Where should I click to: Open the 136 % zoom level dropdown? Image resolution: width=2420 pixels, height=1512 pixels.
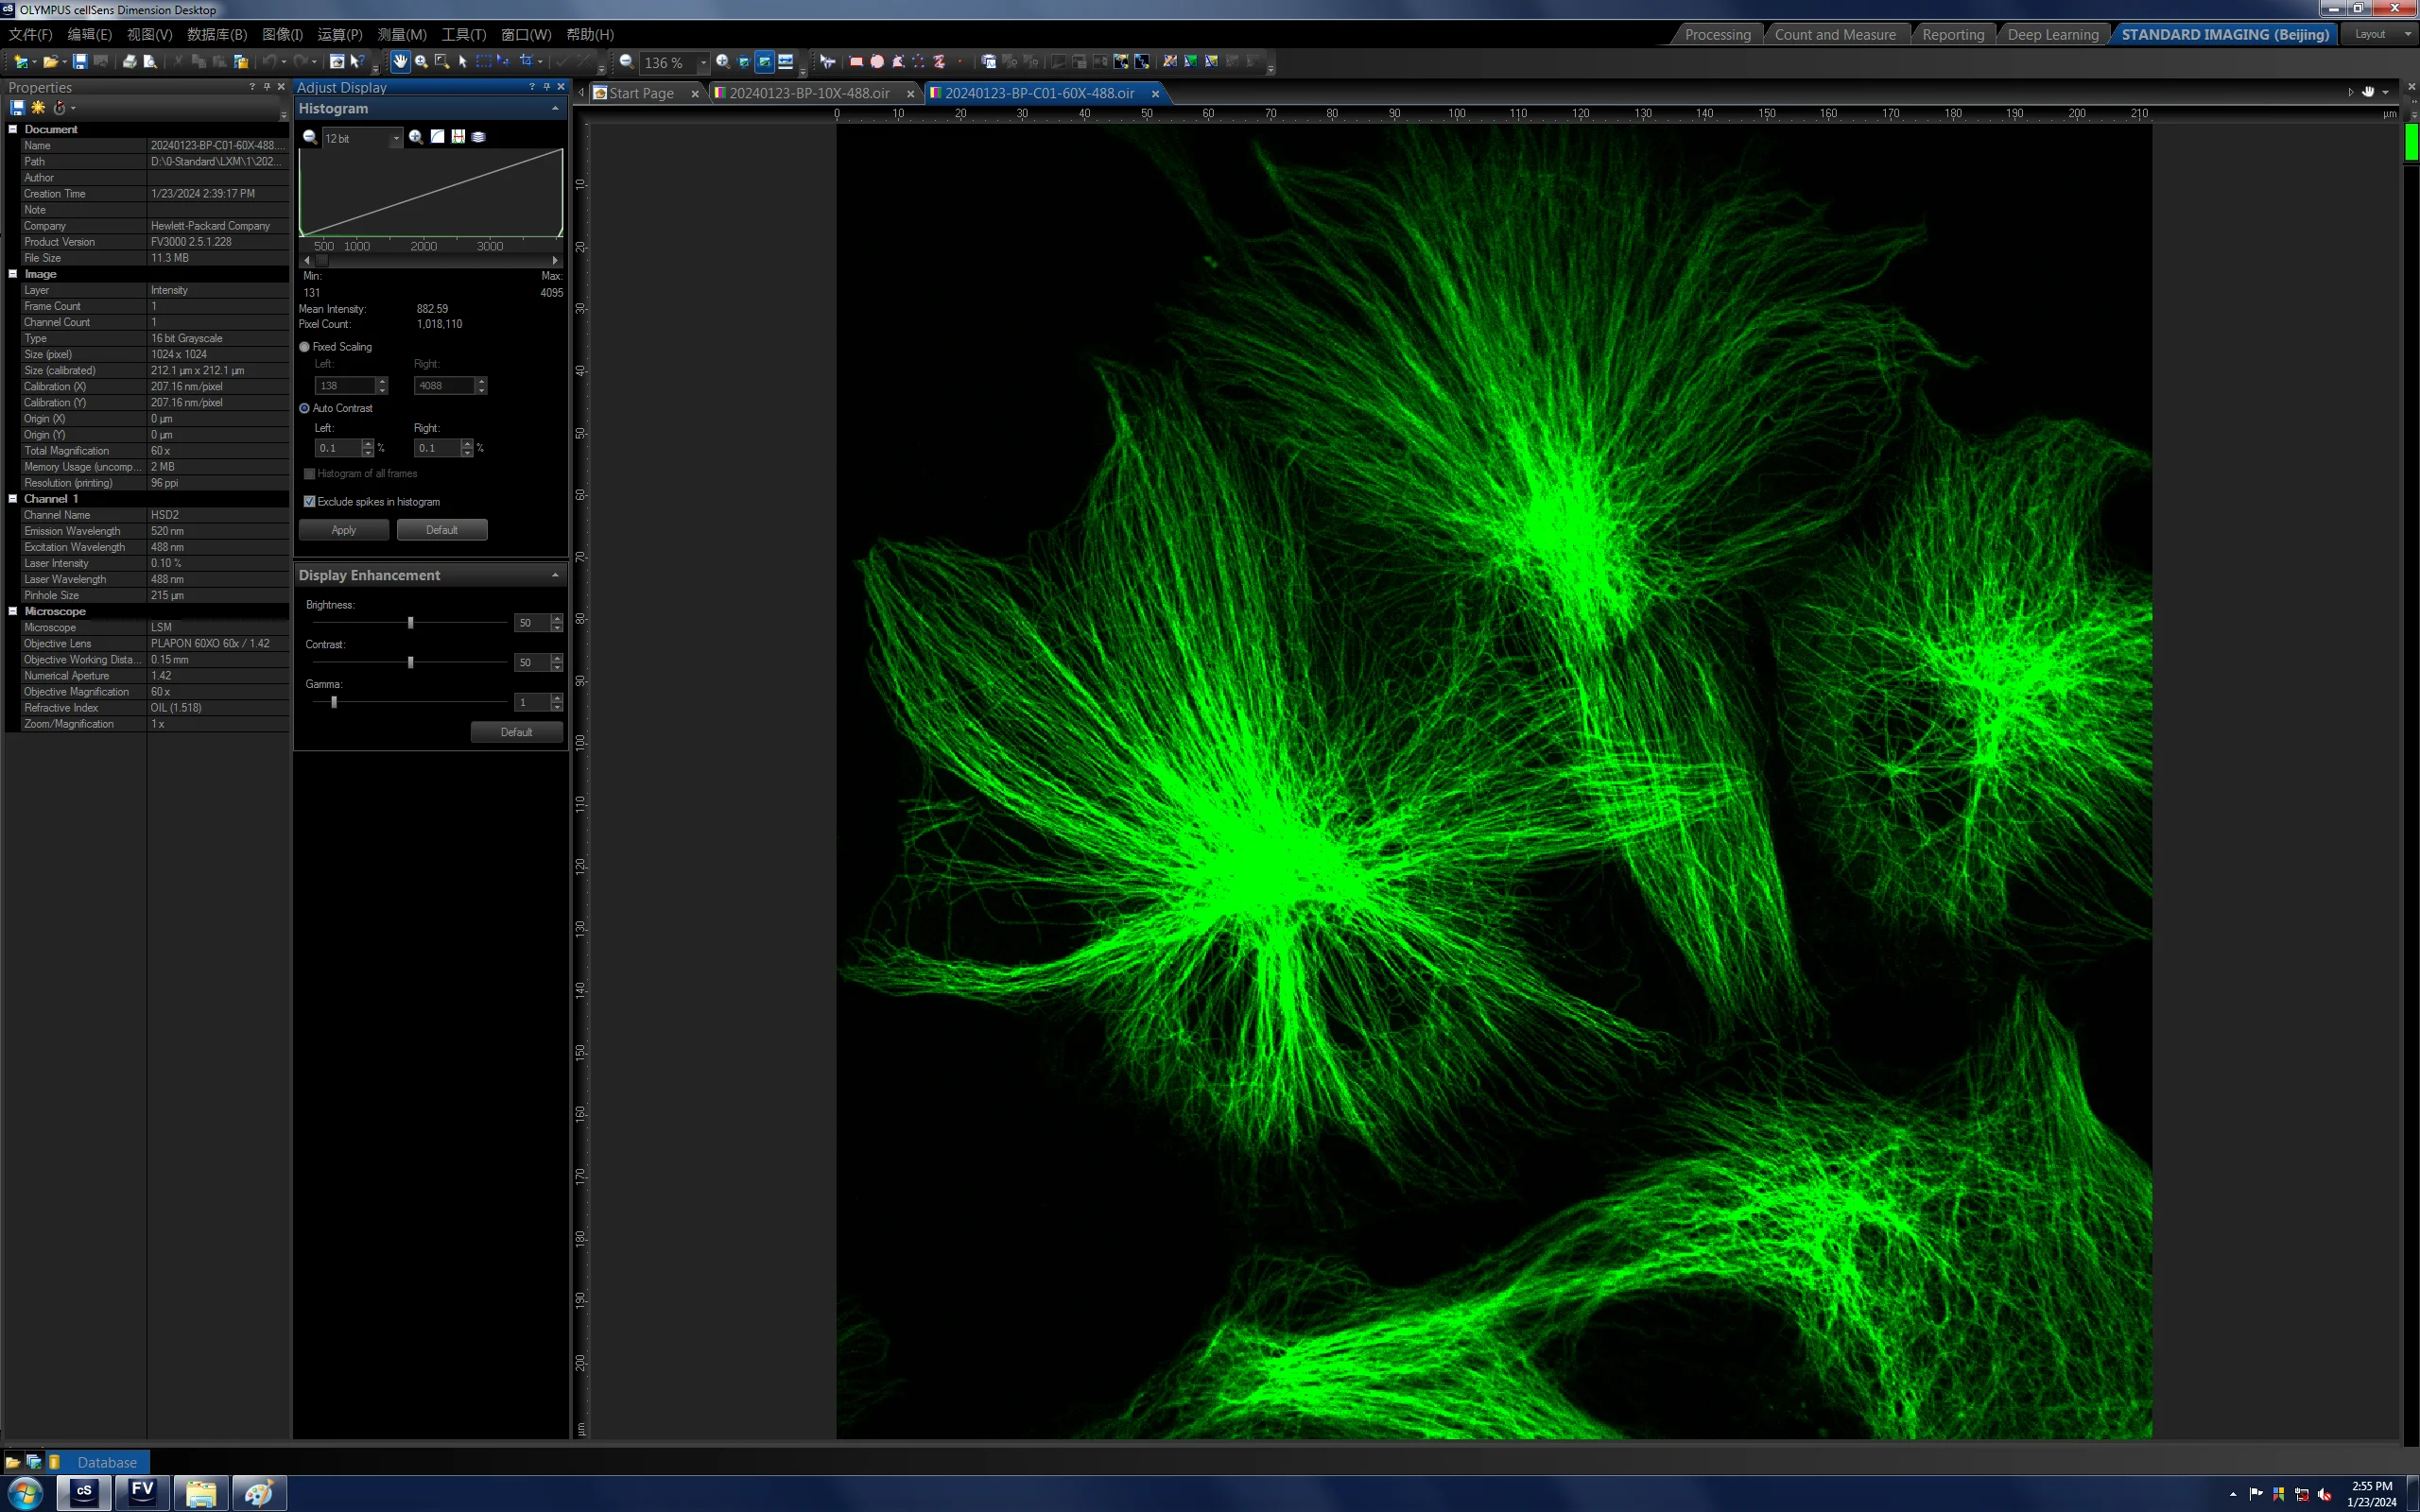pos(703,62)
